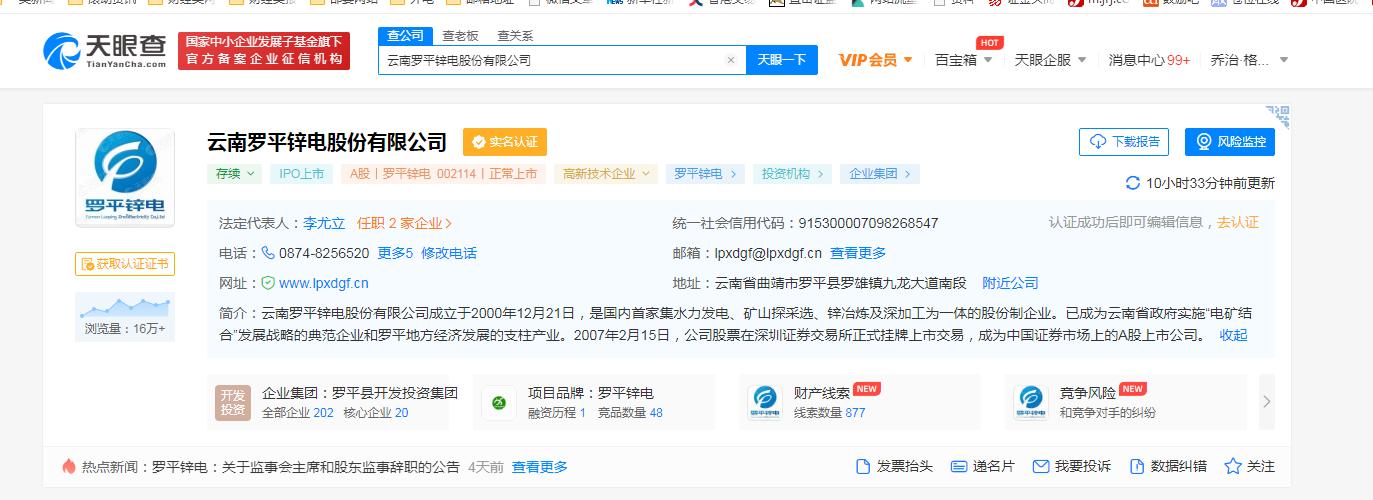Open 全部企业 202 link
Screen dimensions: 1373x500
tap(298, 412)
